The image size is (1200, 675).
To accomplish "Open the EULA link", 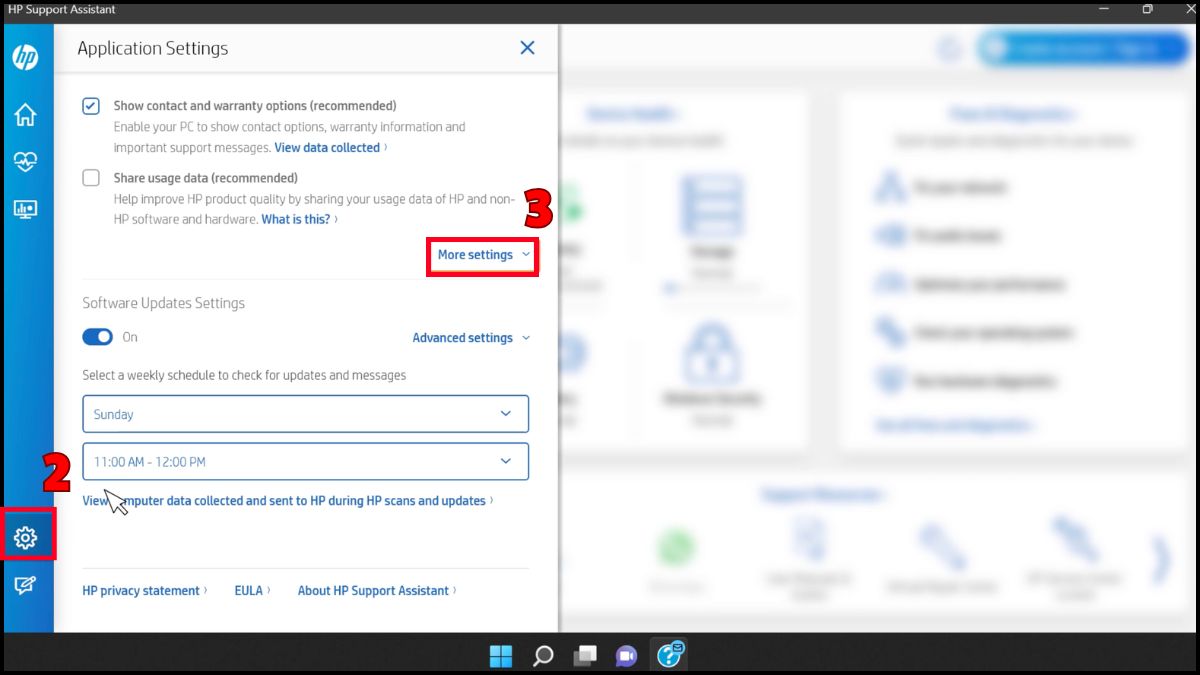I will (x=252, y=591).
